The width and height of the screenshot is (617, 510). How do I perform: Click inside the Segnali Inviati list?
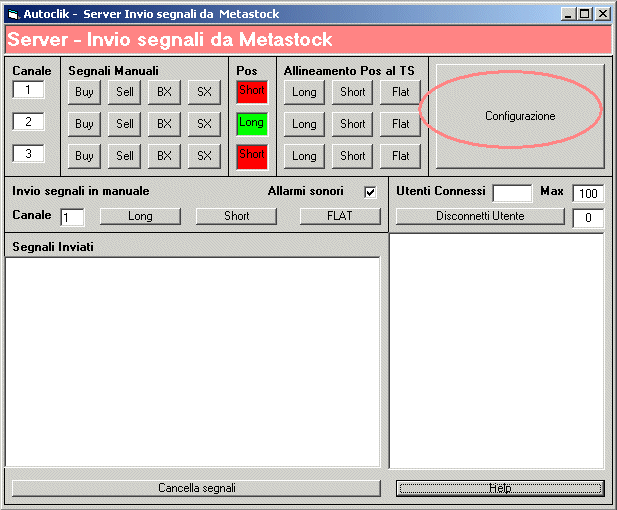tap(193, 362)
